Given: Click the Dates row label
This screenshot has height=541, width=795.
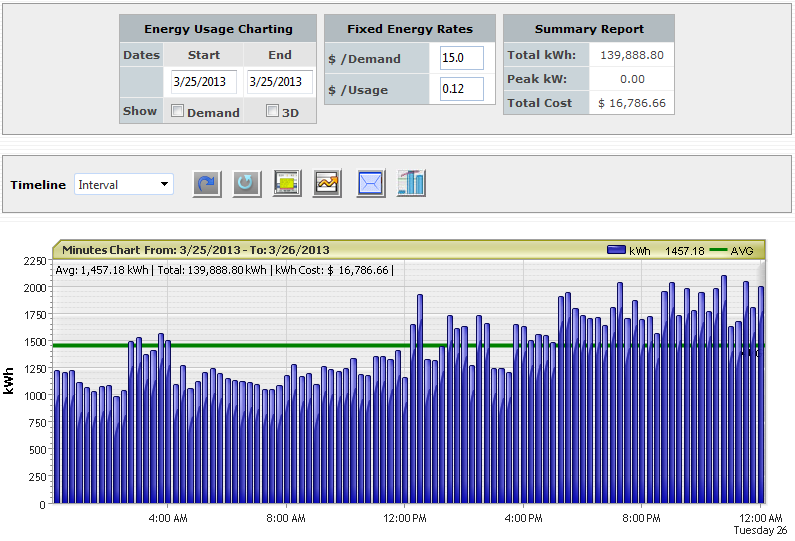Looking at the screenshot, I should [x=141, y=55].
